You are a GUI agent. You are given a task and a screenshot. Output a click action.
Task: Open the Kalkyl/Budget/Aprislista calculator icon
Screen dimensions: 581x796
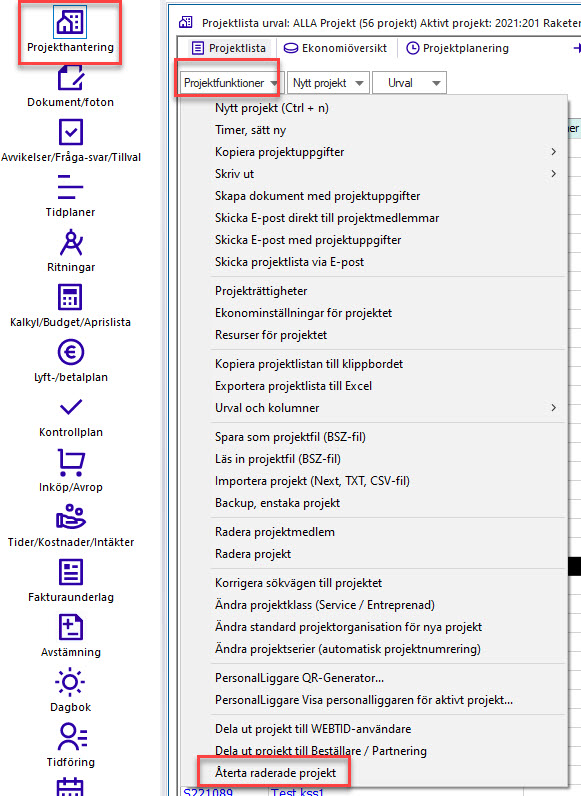tap(70, 297)
